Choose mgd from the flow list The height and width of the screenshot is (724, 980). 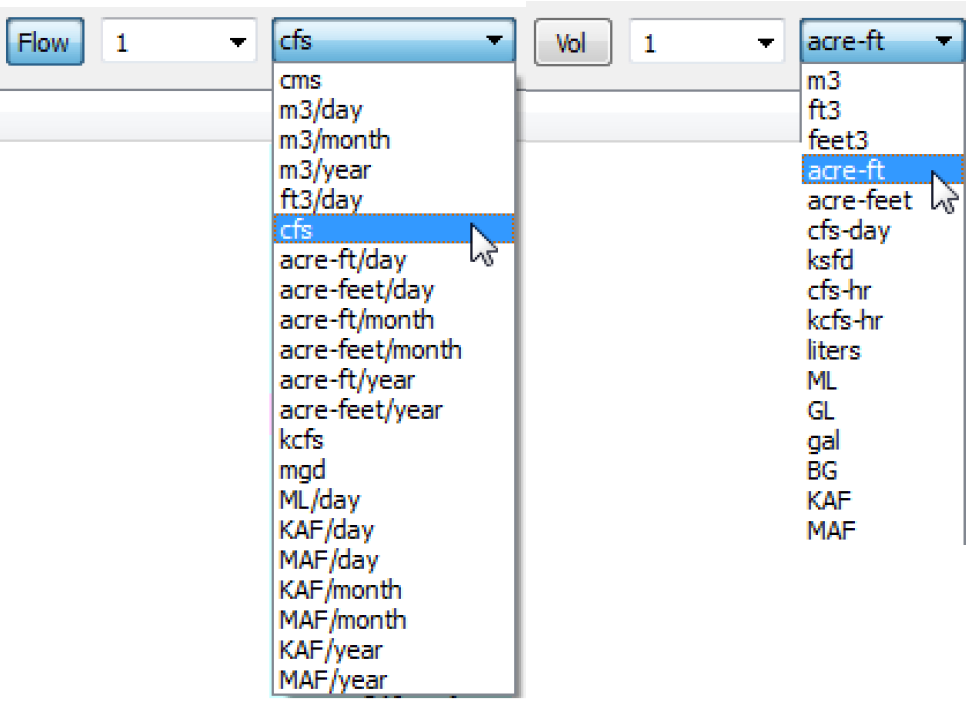pos(302,470)
